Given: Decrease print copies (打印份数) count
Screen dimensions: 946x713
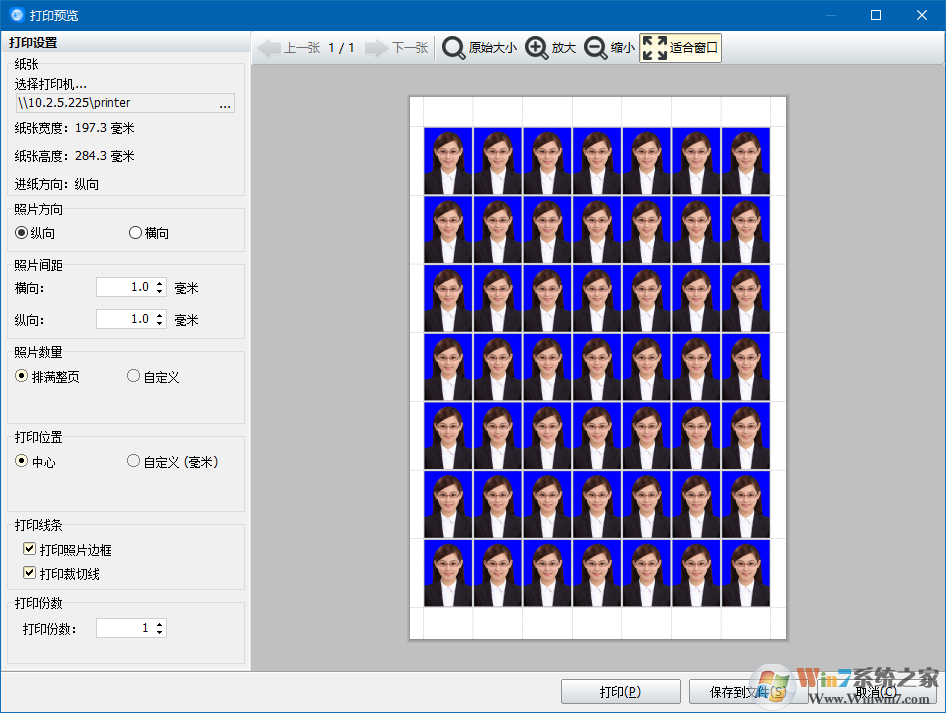Looking at the screenshot, I should point(159,633).
